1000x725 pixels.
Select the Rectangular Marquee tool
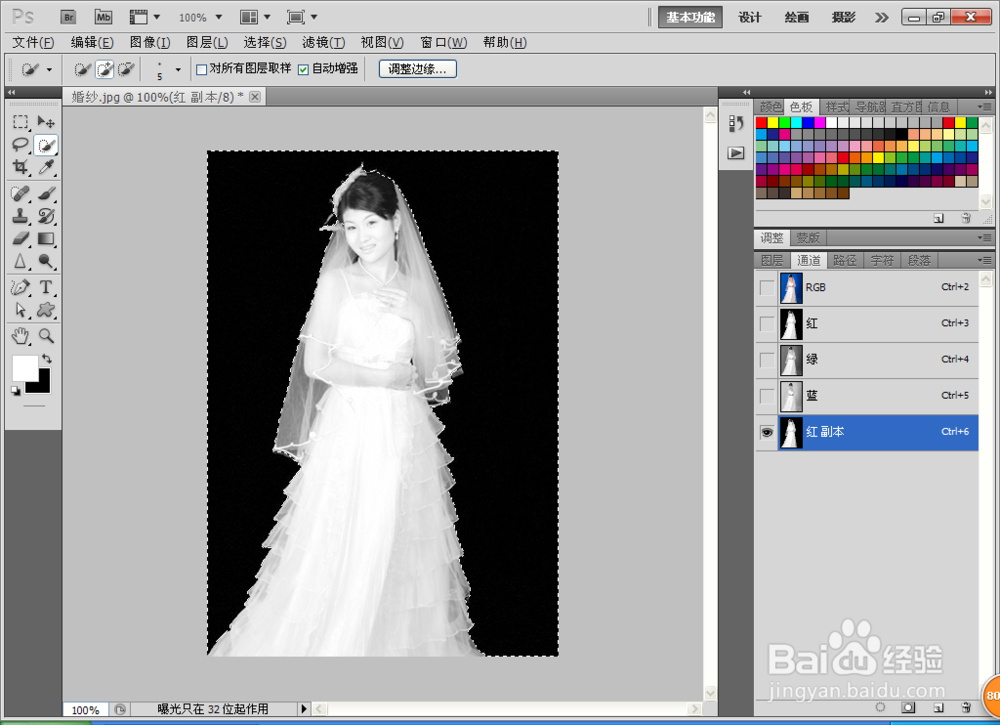[20, 121]
